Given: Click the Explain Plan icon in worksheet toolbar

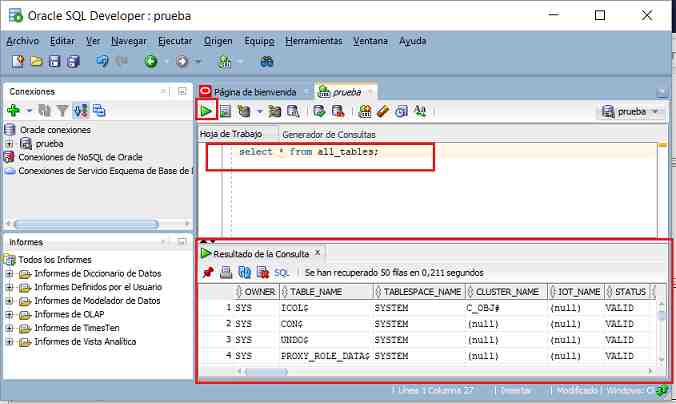Looking at the screenshot, I should pyautogui.click(x=244, y=111).
